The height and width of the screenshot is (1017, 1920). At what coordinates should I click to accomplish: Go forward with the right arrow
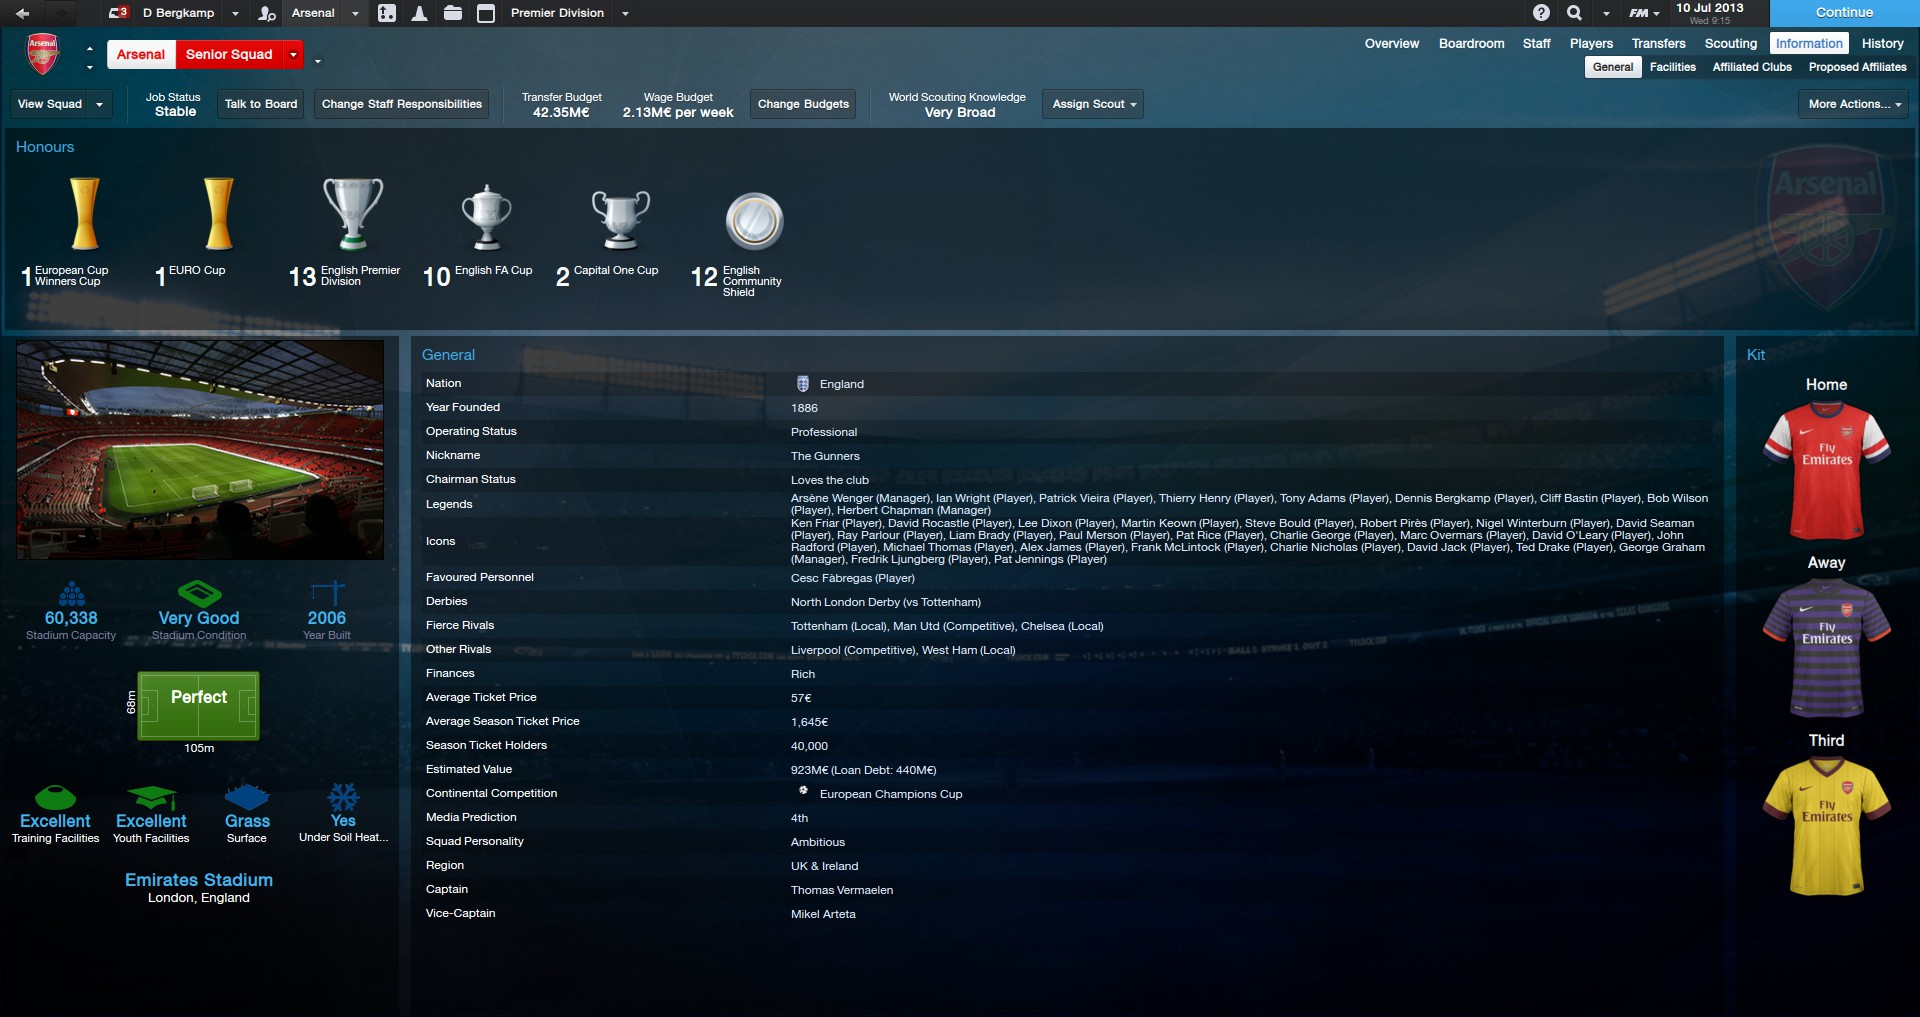(62, 13)
